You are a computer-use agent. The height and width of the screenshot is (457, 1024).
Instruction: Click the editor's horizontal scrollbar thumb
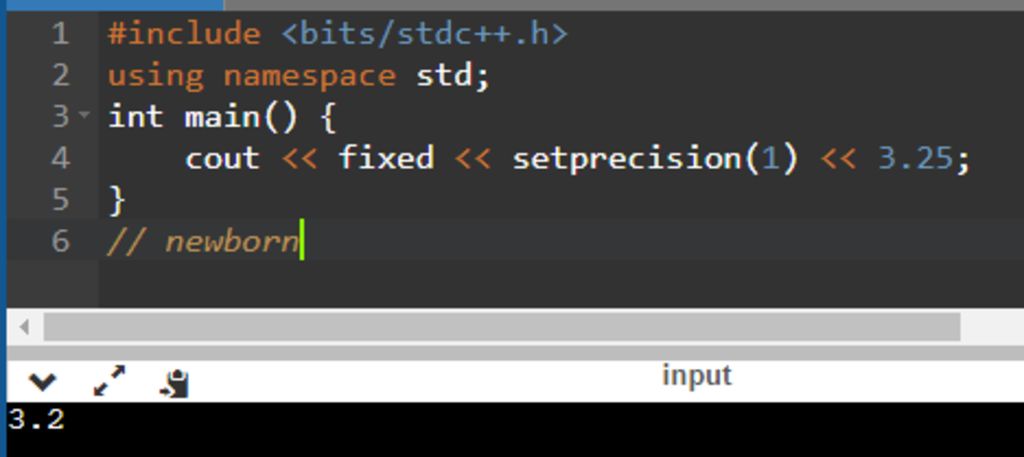(500, 327)
